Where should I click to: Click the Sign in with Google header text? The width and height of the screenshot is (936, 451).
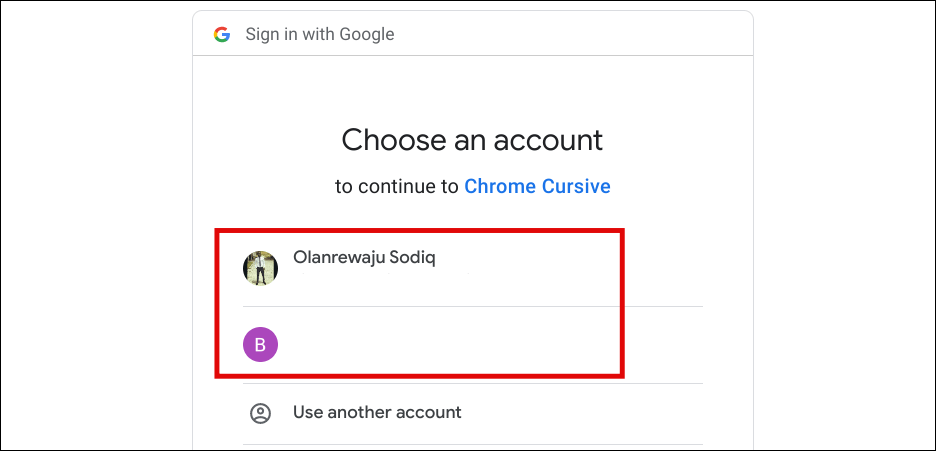click(x=320, y=34)
